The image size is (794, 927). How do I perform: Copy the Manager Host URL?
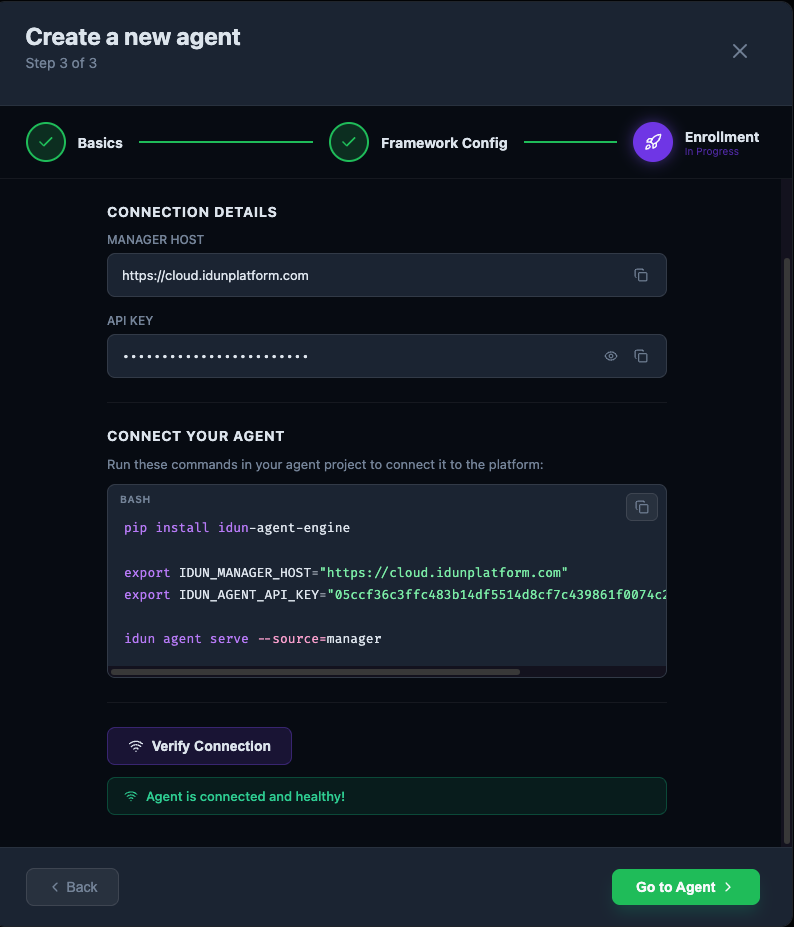pos(641,275)
